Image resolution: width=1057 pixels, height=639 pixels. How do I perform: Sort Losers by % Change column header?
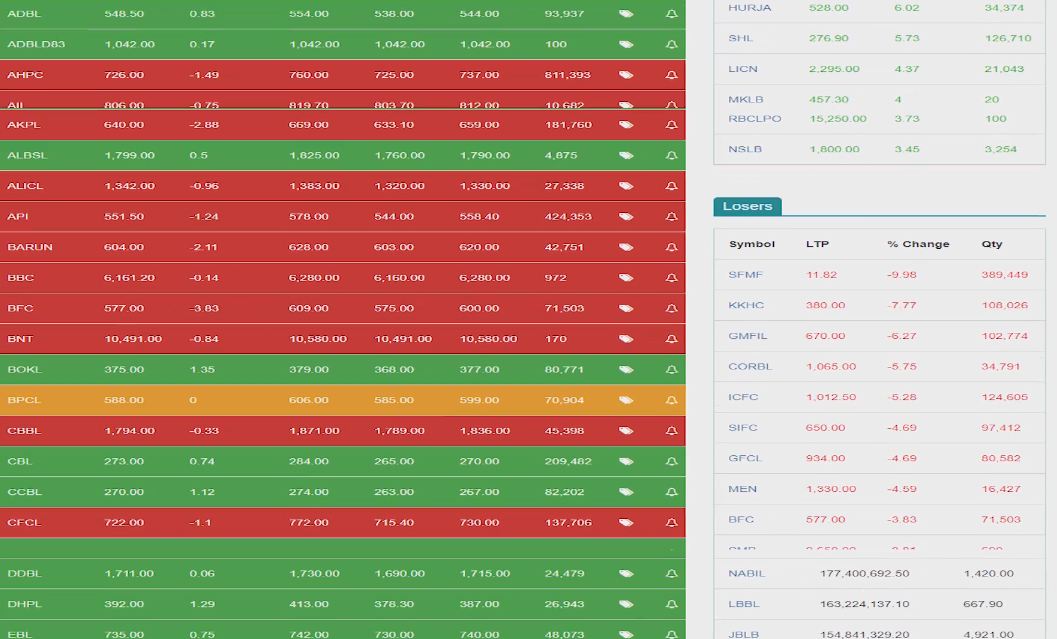click(917, 244)
